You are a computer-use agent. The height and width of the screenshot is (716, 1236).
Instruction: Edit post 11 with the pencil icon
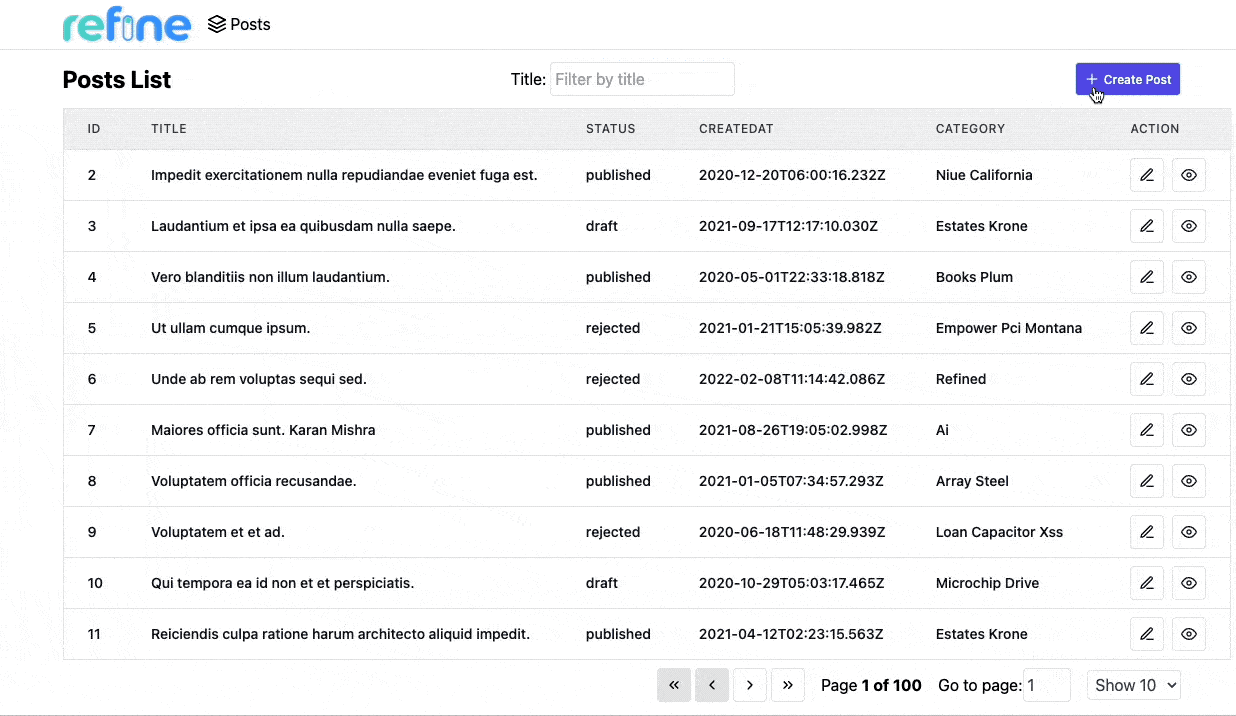point(1147,634)
